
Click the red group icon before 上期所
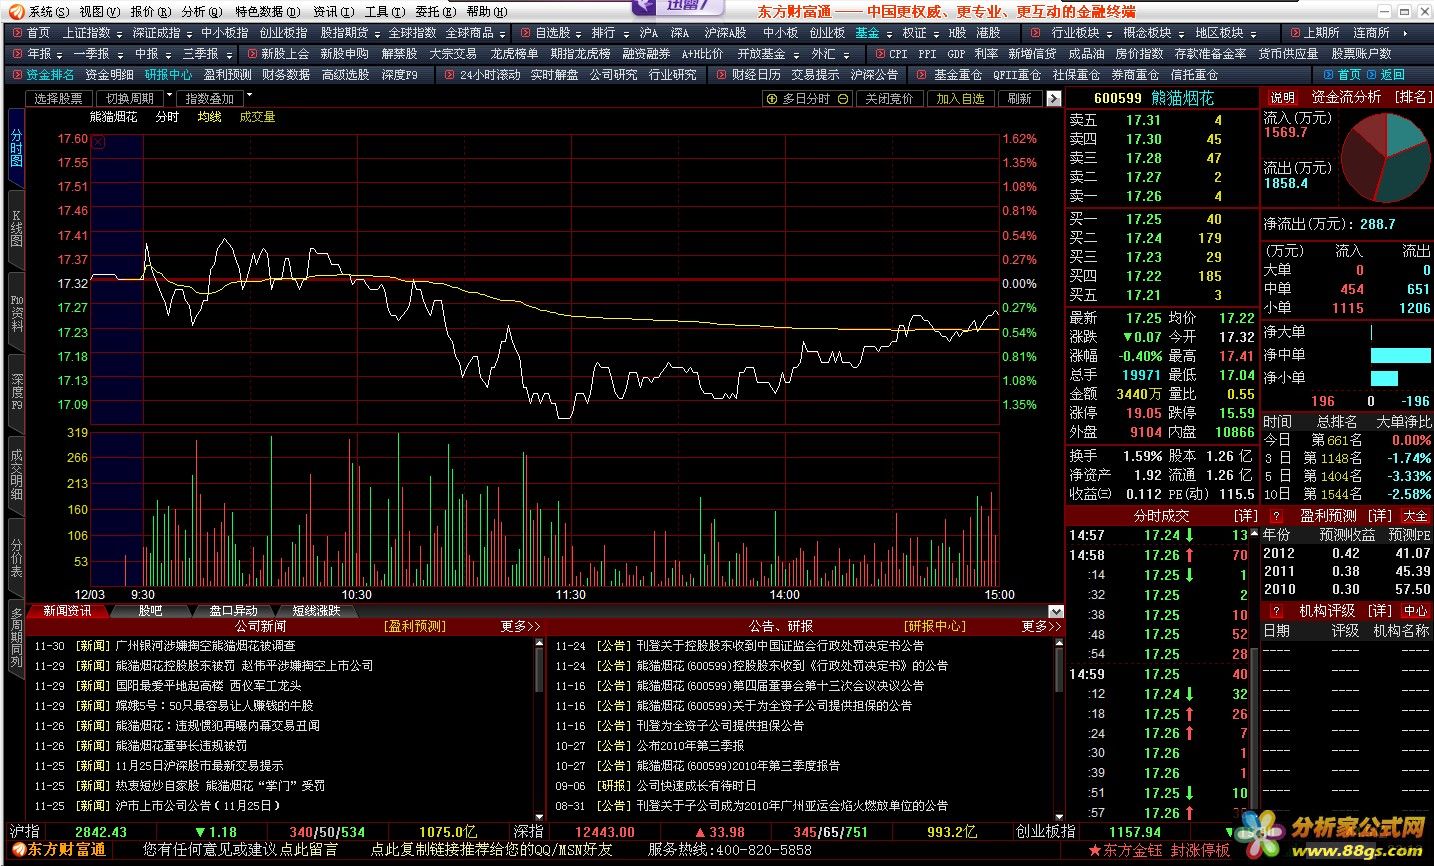[1295, 33]
